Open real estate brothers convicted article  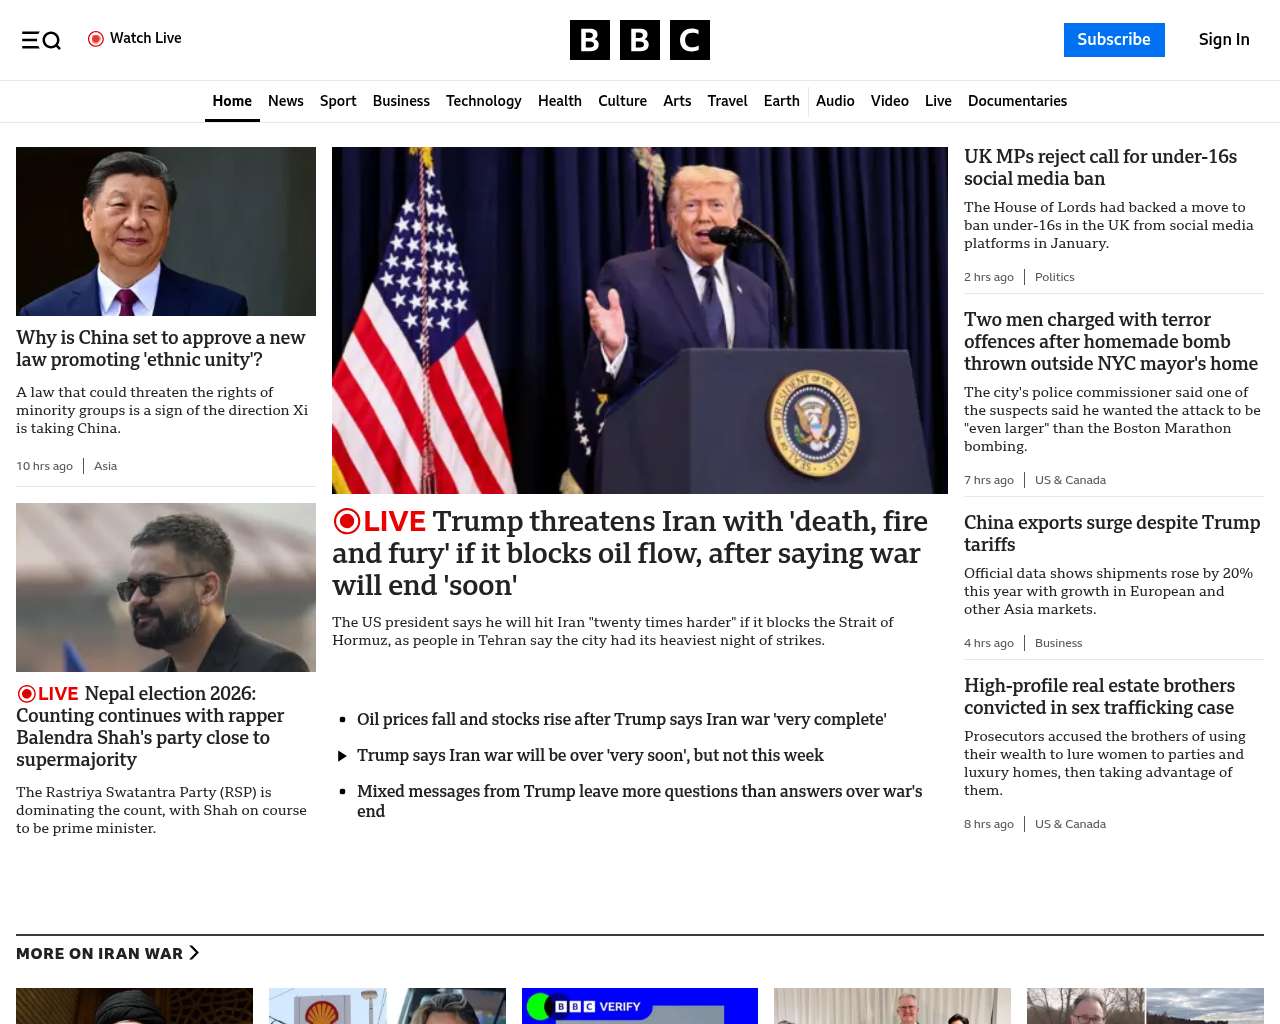point(1099,696)
